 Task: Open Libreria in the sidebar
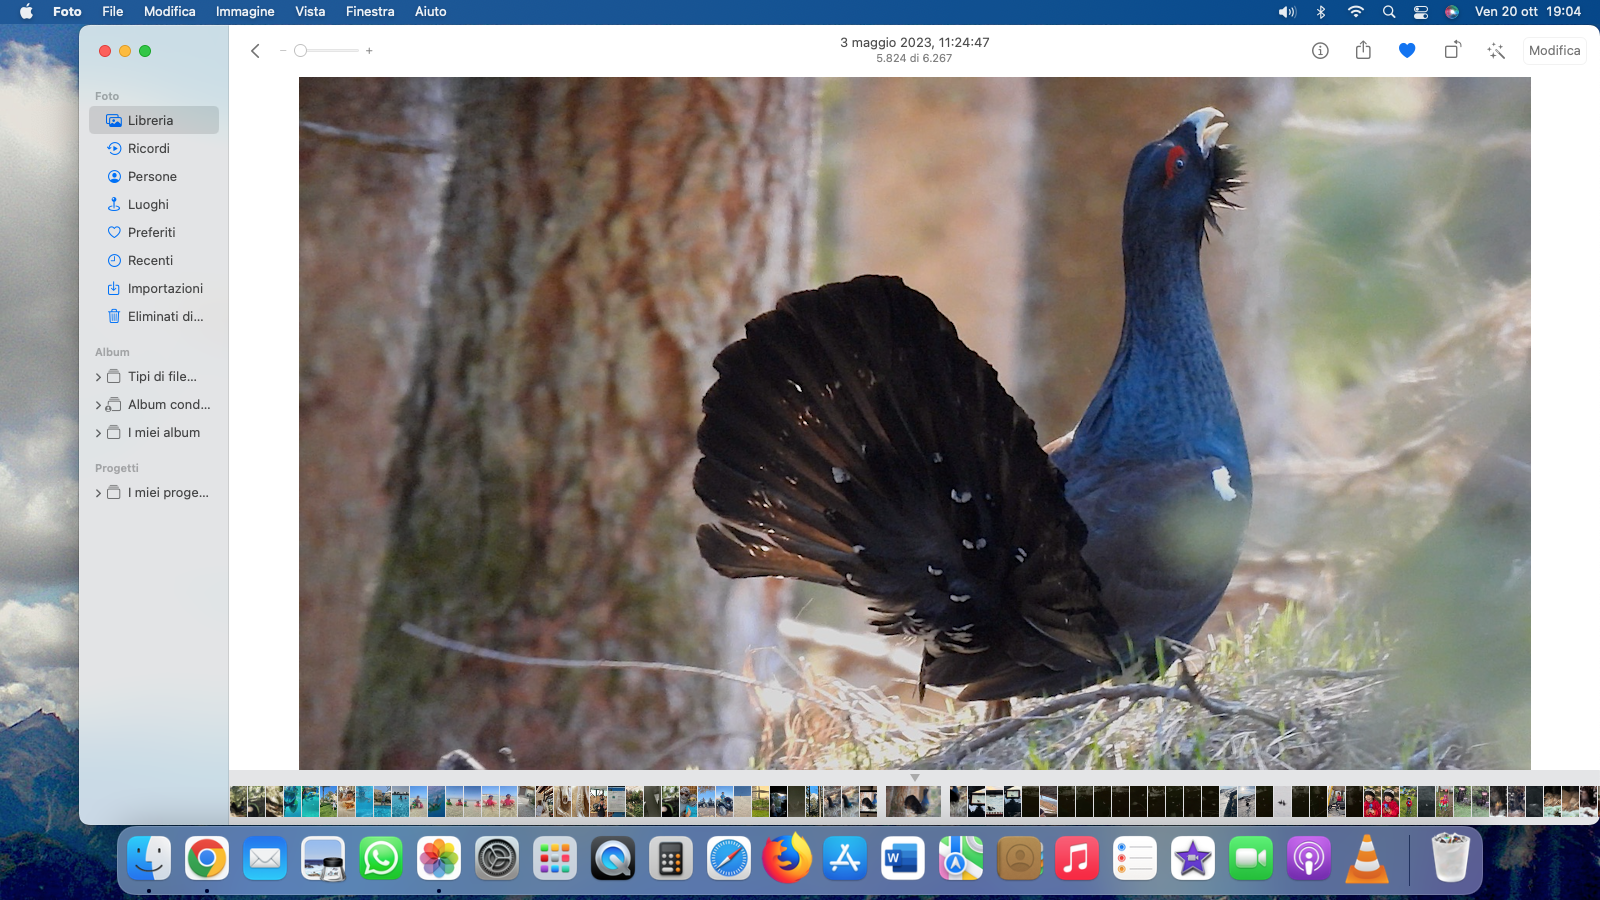coord(154,120)
